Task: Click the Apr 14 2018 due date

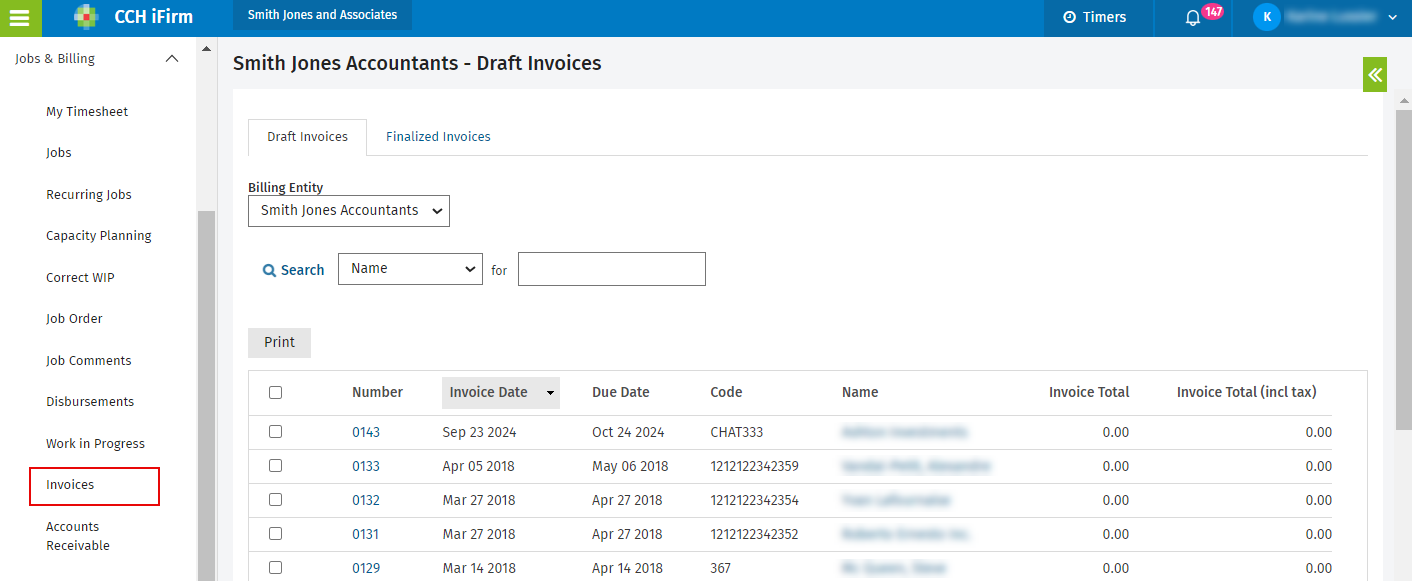Action: tap(627, 569)
